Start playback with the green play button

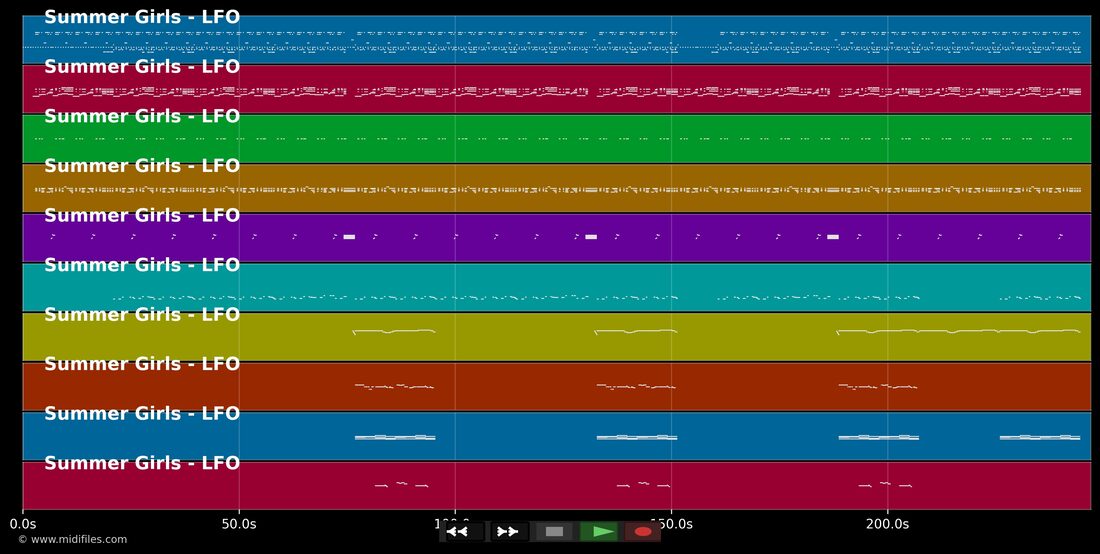coord(599,532)
